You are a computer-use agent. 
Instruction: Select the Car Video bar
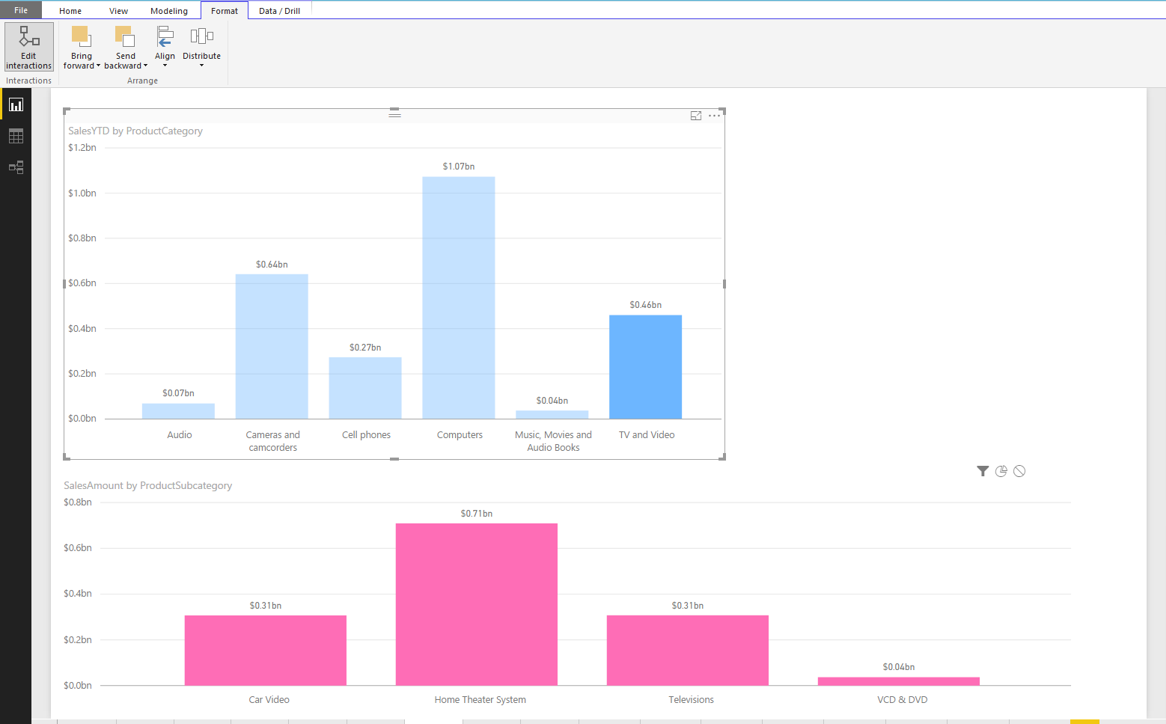point(265,650)
